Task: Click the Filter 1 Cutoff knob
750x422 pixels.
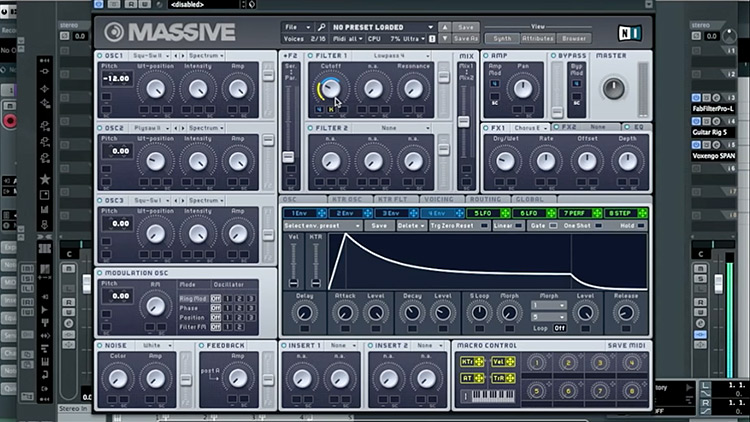Action: (331, 89)
